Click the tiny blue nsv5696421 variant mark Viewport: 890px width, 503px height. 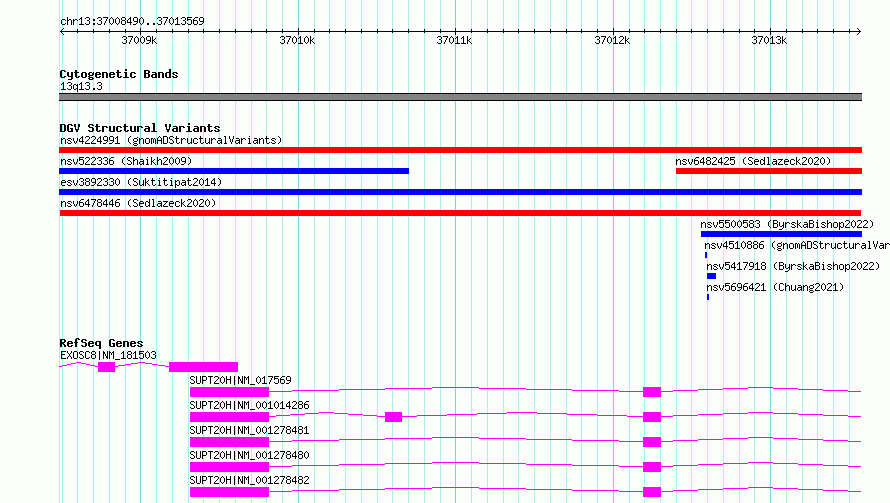tap(708, 297)
